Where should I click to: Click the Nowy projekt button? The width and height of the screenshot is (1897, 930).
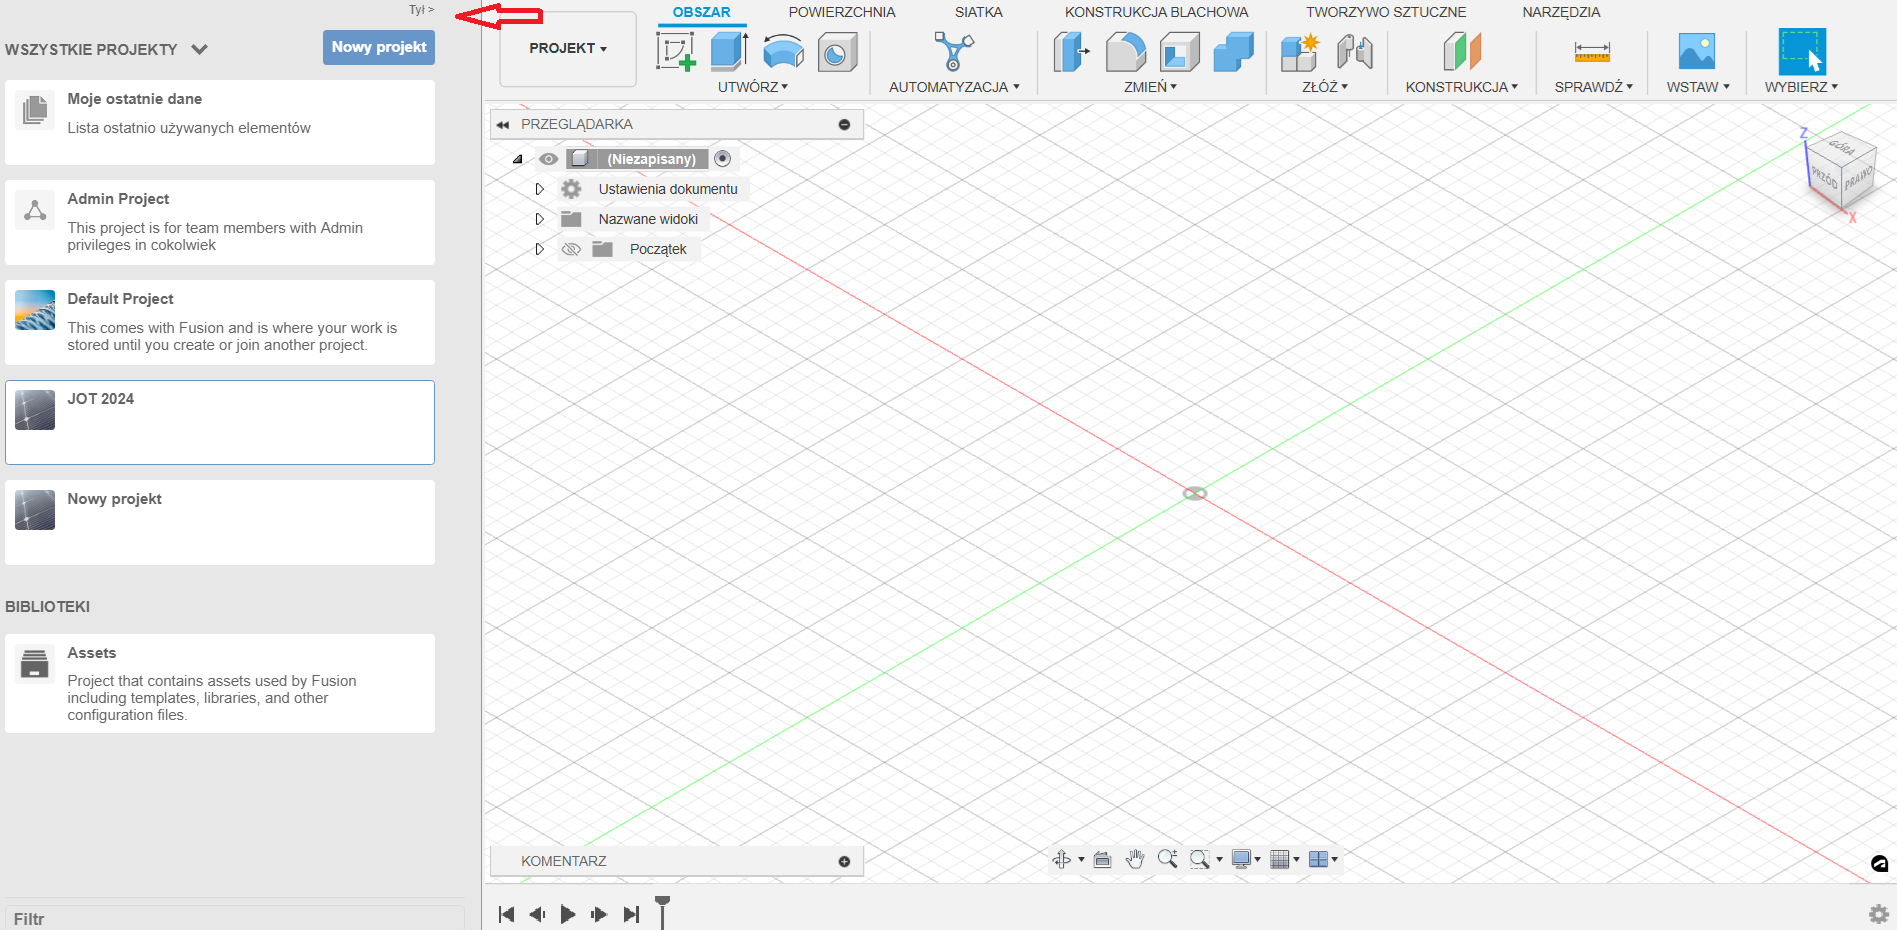378,47
